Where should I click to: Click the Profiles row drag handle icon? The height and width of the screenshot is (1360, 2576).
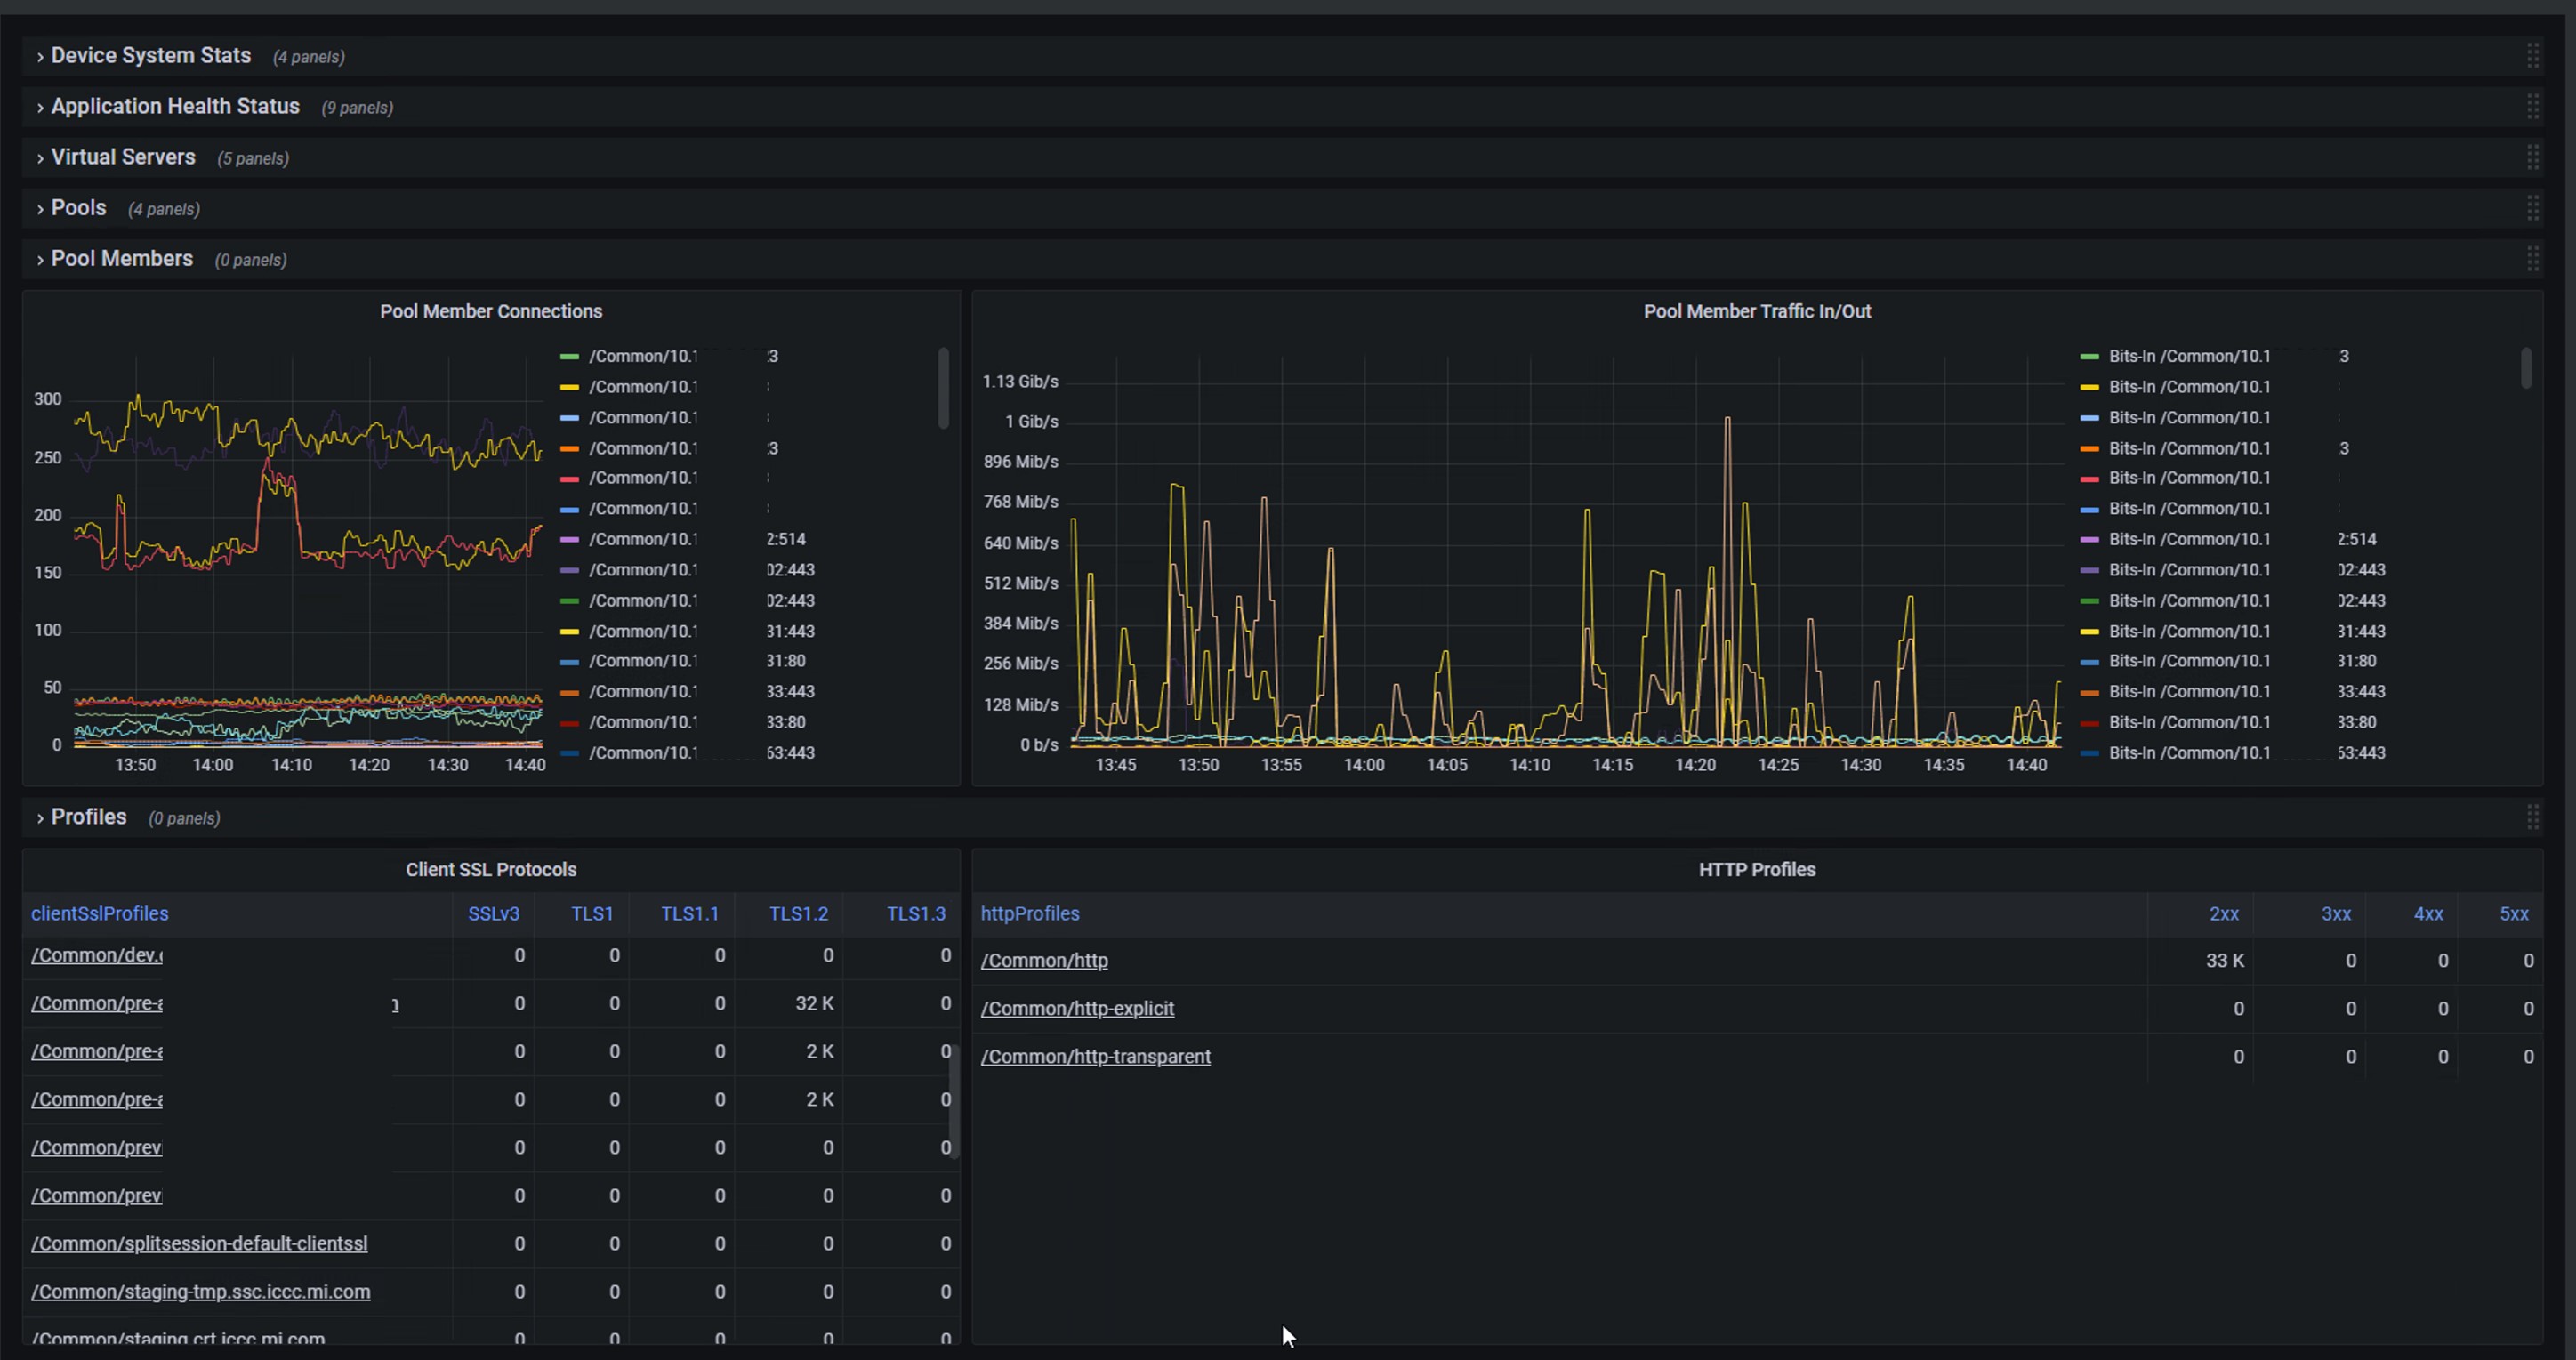tap(2533, 817)
